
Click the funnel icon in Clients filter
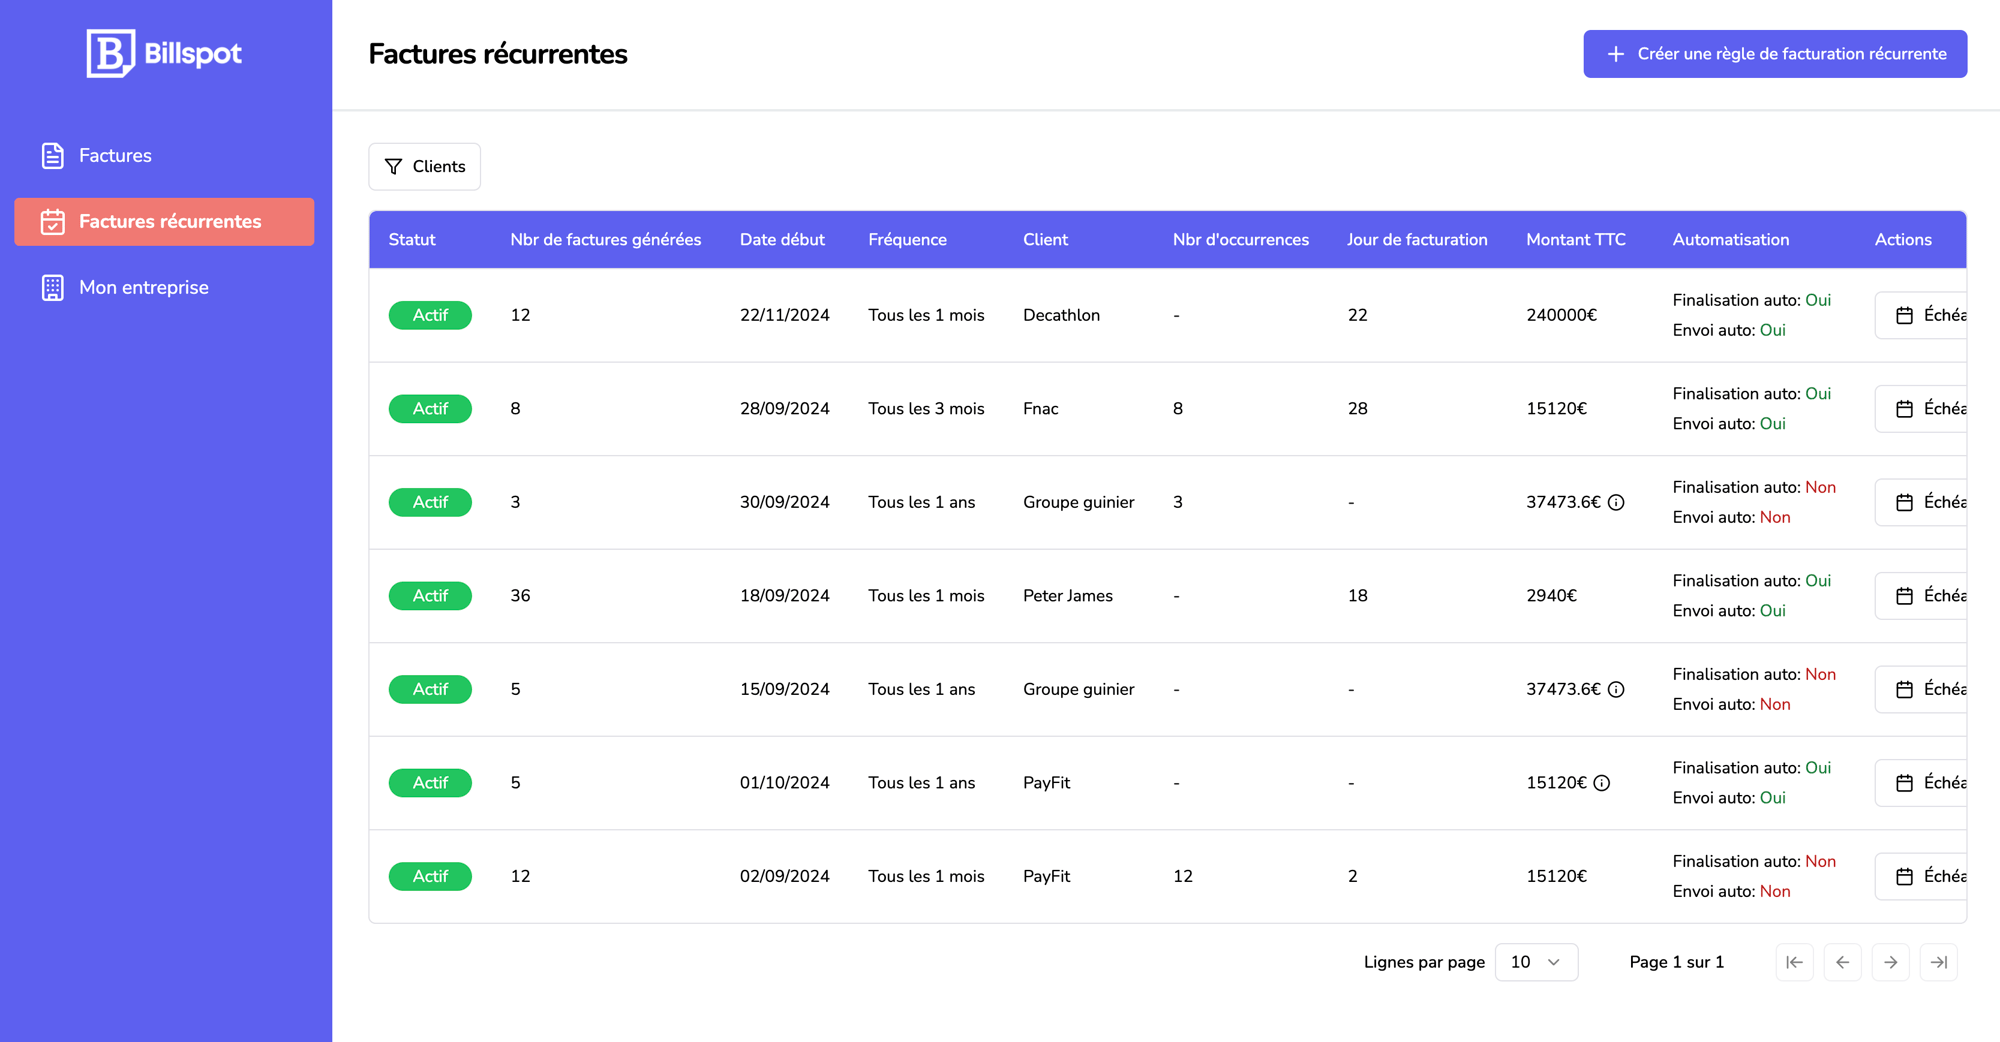click(x=394, y=166)
